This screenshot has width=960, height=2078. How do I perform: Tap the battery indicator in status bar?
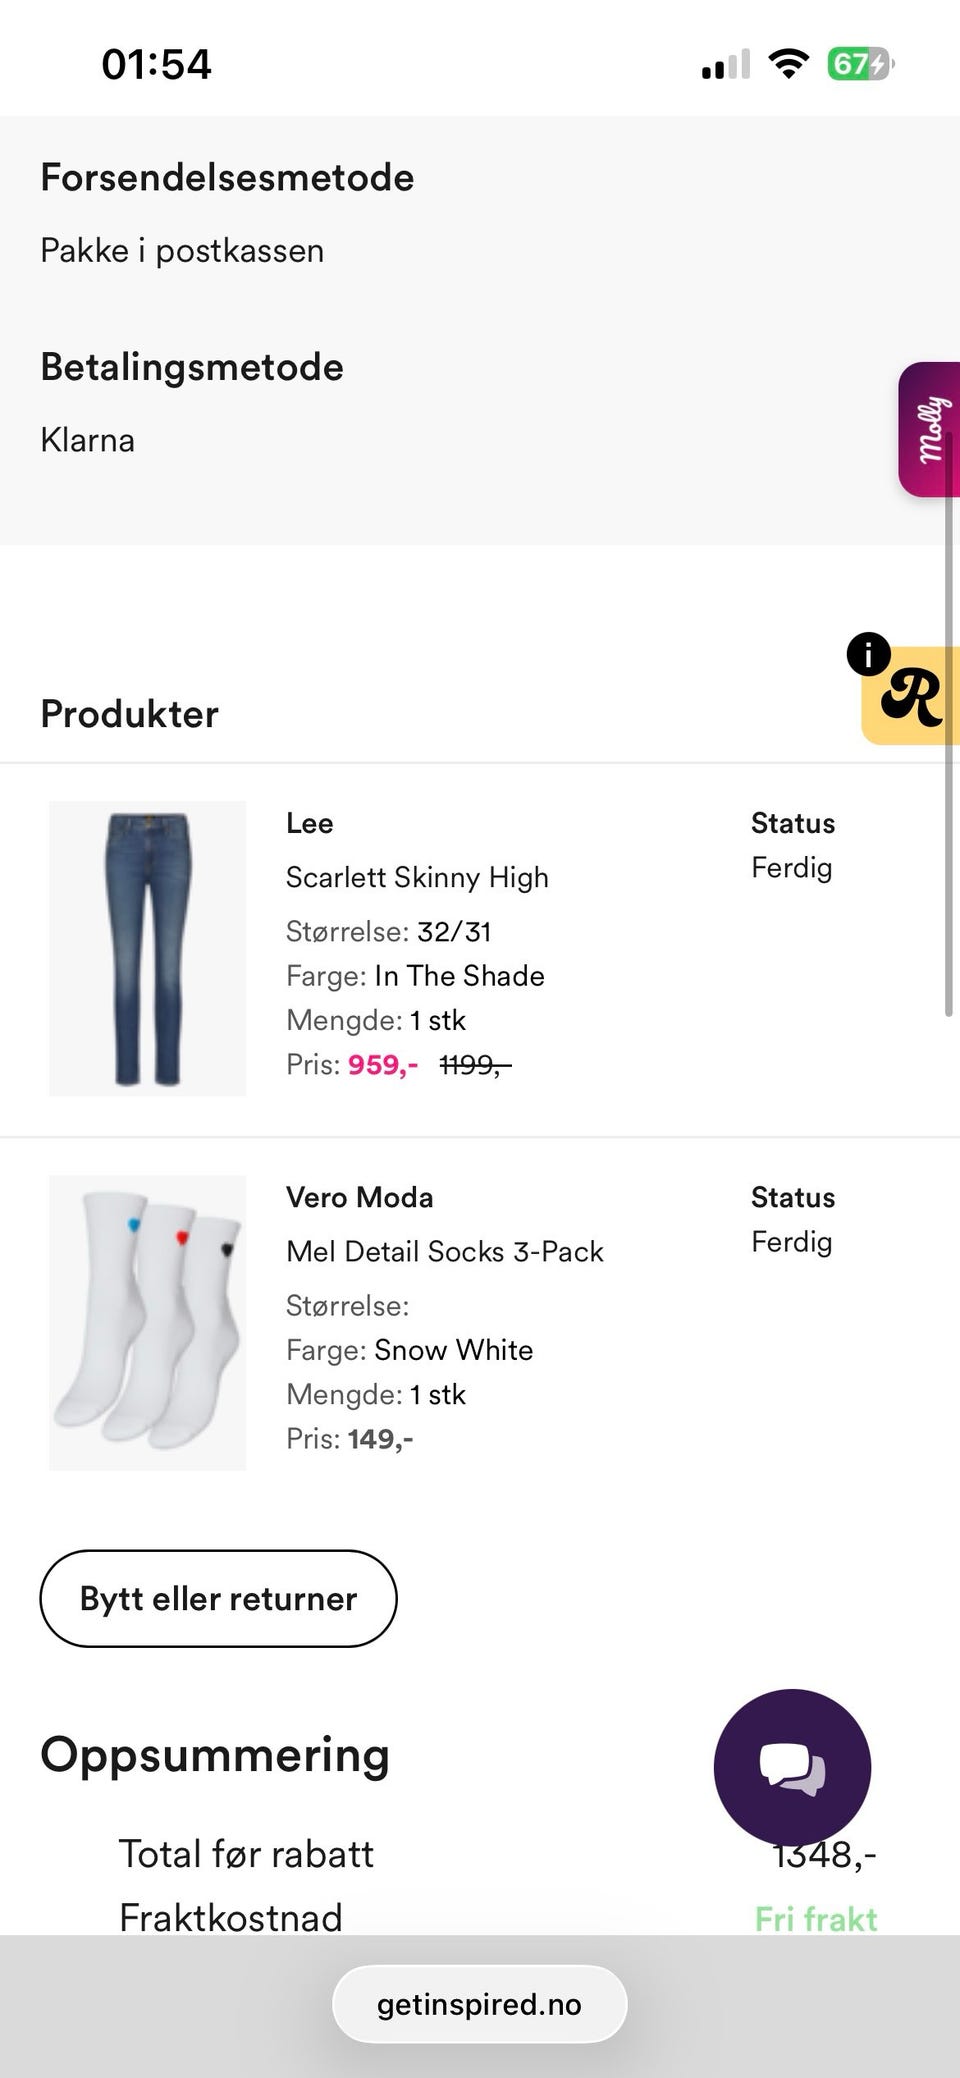[859, 65]
